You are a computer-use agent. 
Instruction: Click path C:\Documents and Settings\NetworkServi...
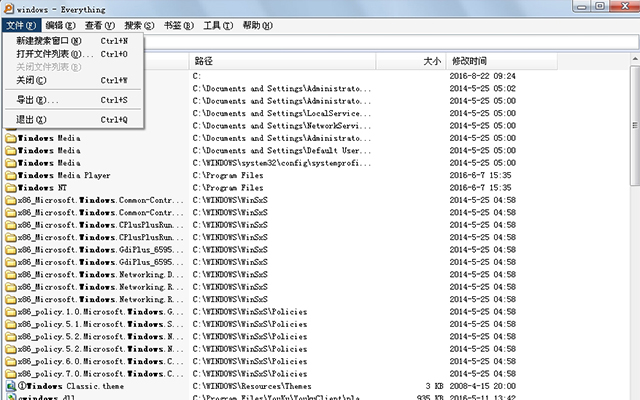(282, 126)
